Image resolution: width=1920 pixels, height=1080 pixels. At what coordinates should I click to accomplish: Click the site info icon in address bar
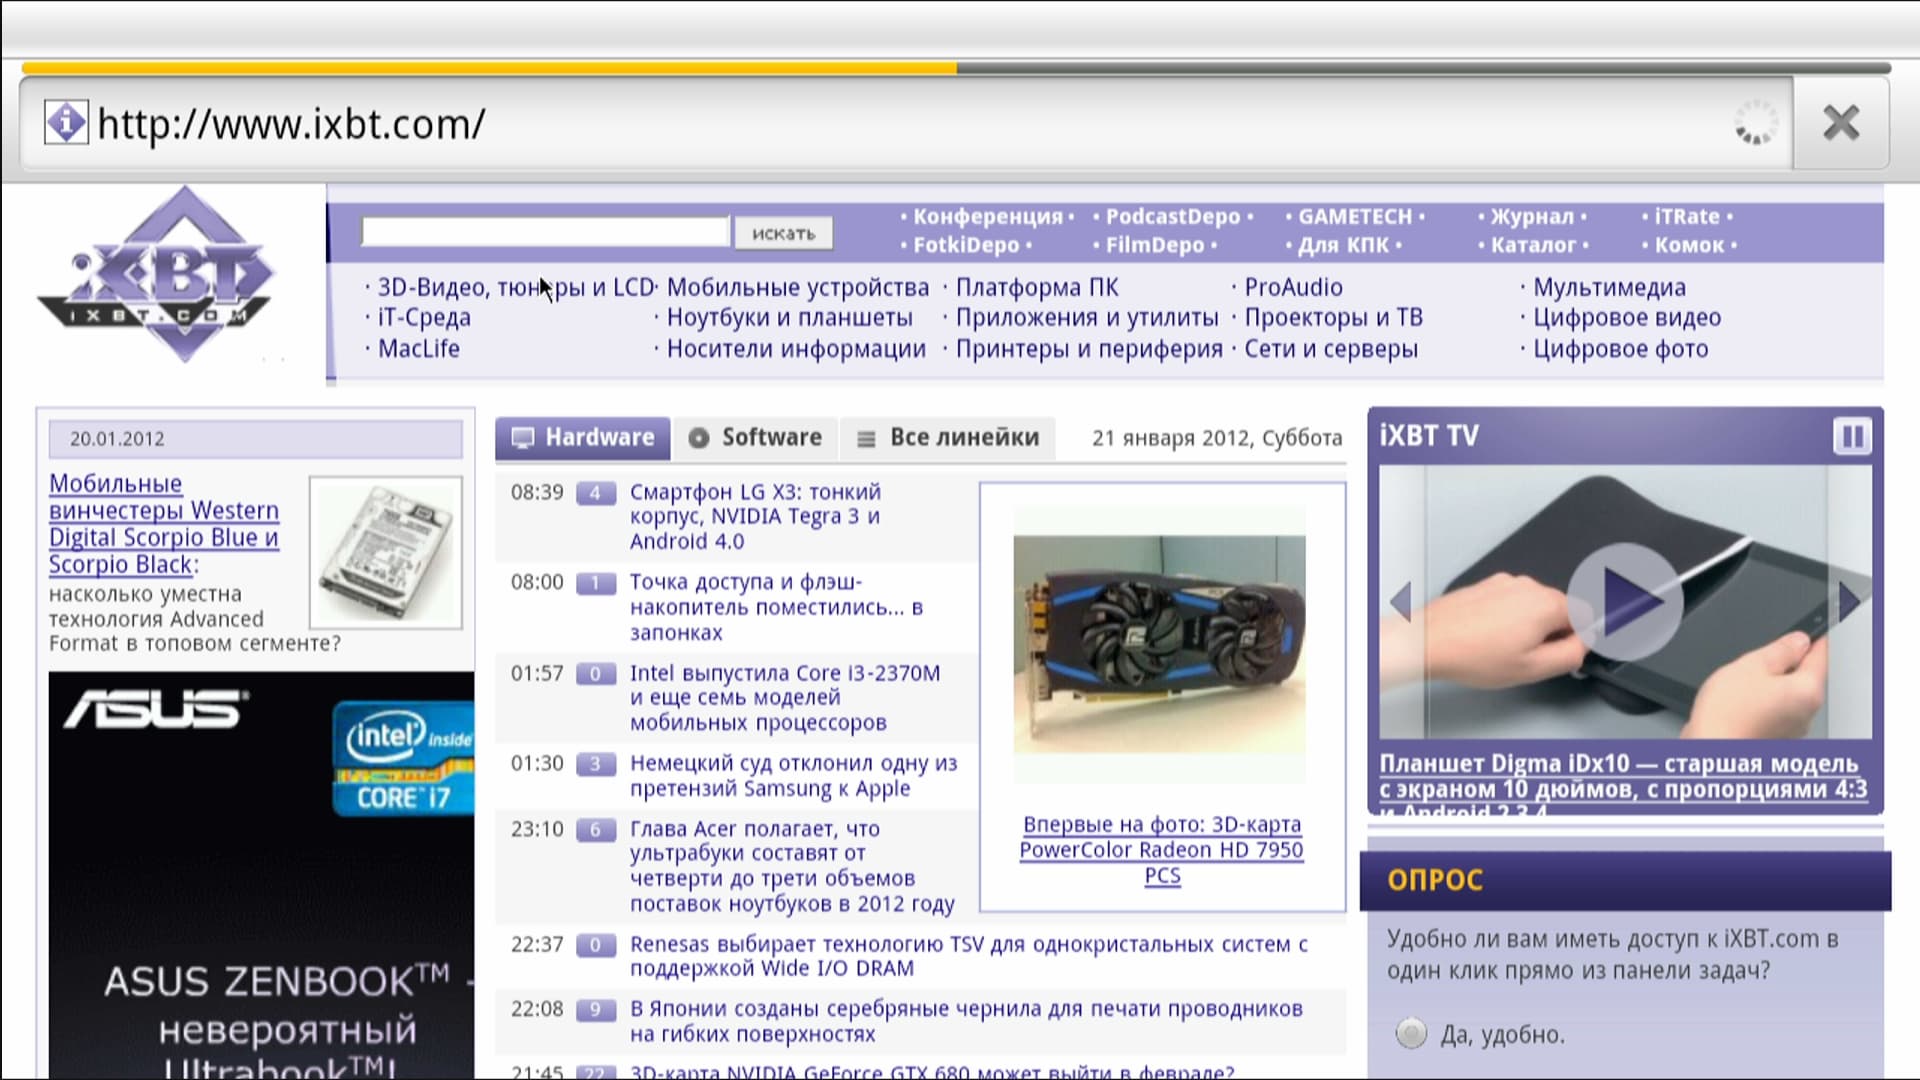click(x=66, y=123)
